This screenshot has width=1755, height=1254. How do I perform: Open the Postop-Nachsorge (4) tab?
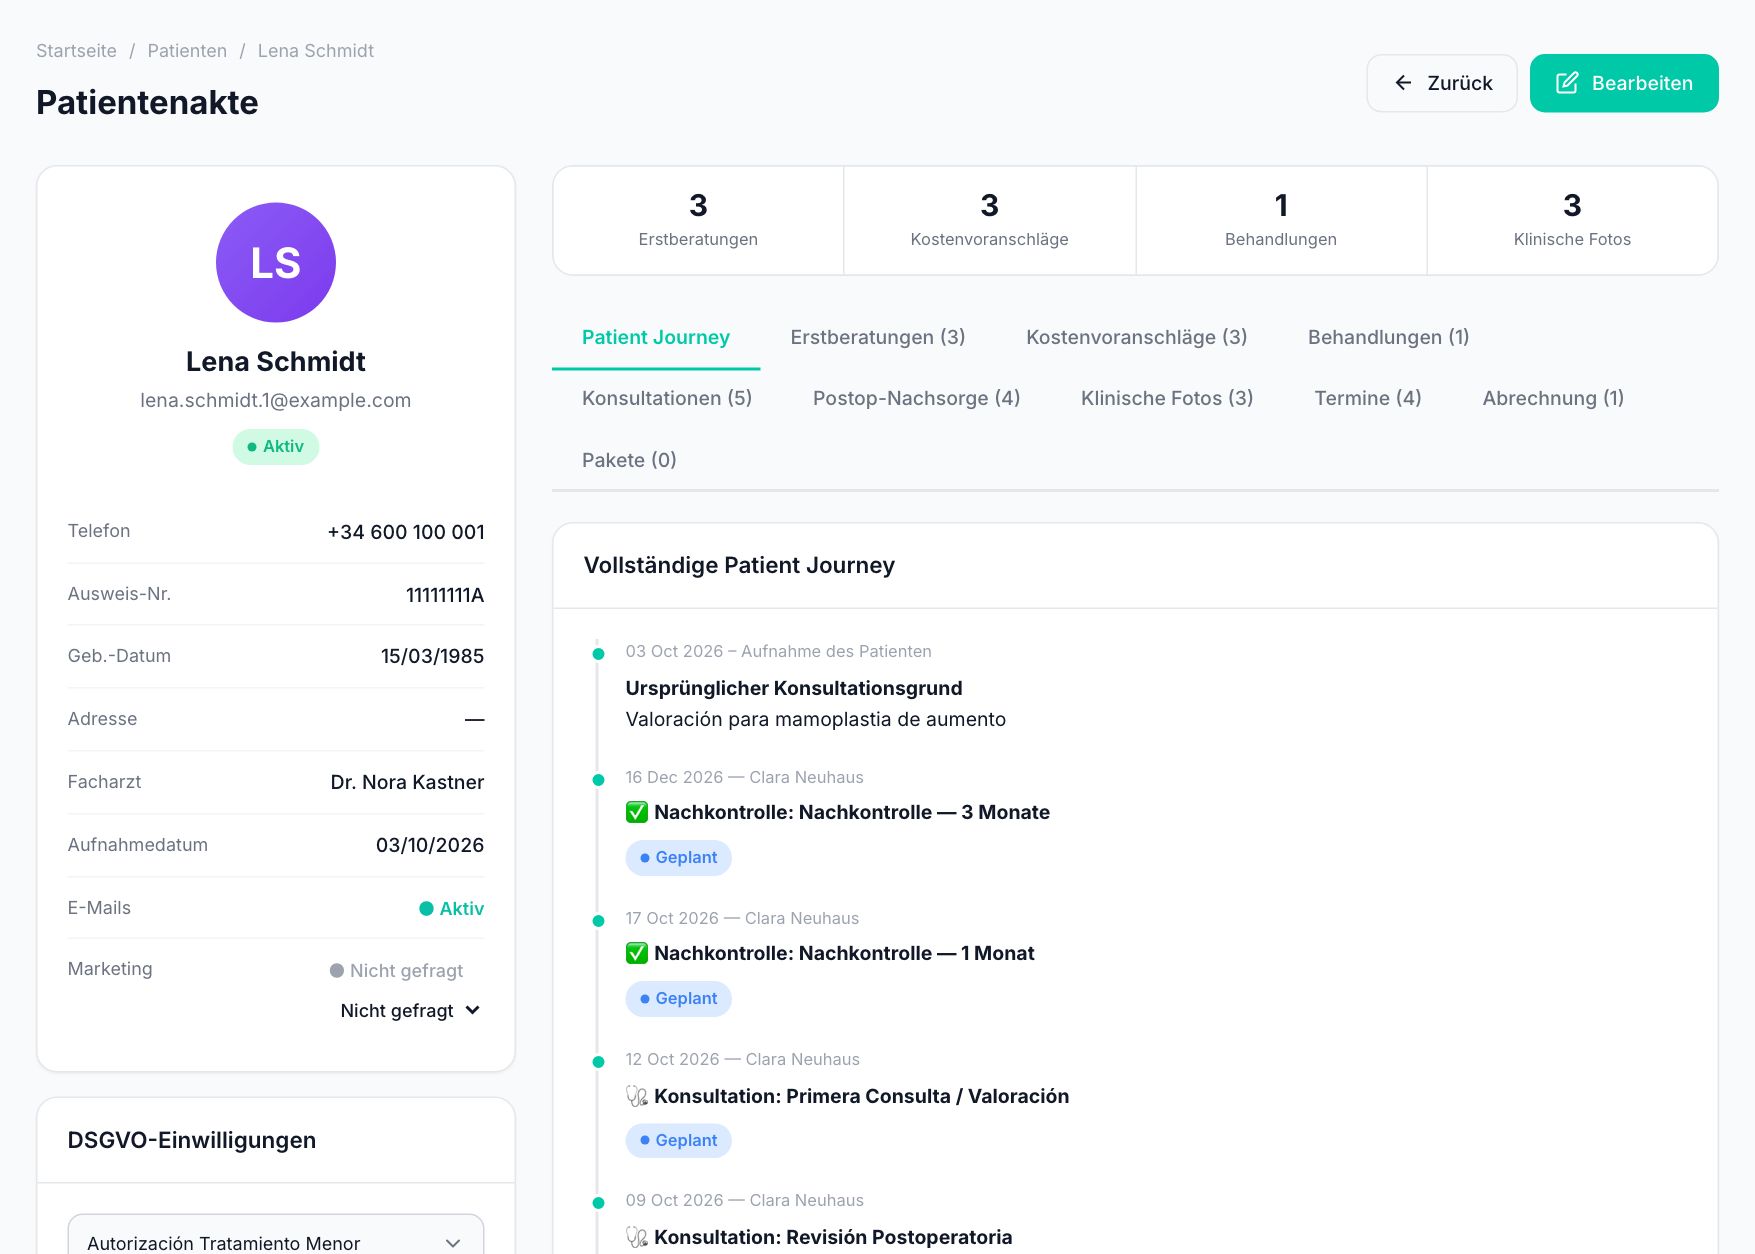click(x=917, y=398)
